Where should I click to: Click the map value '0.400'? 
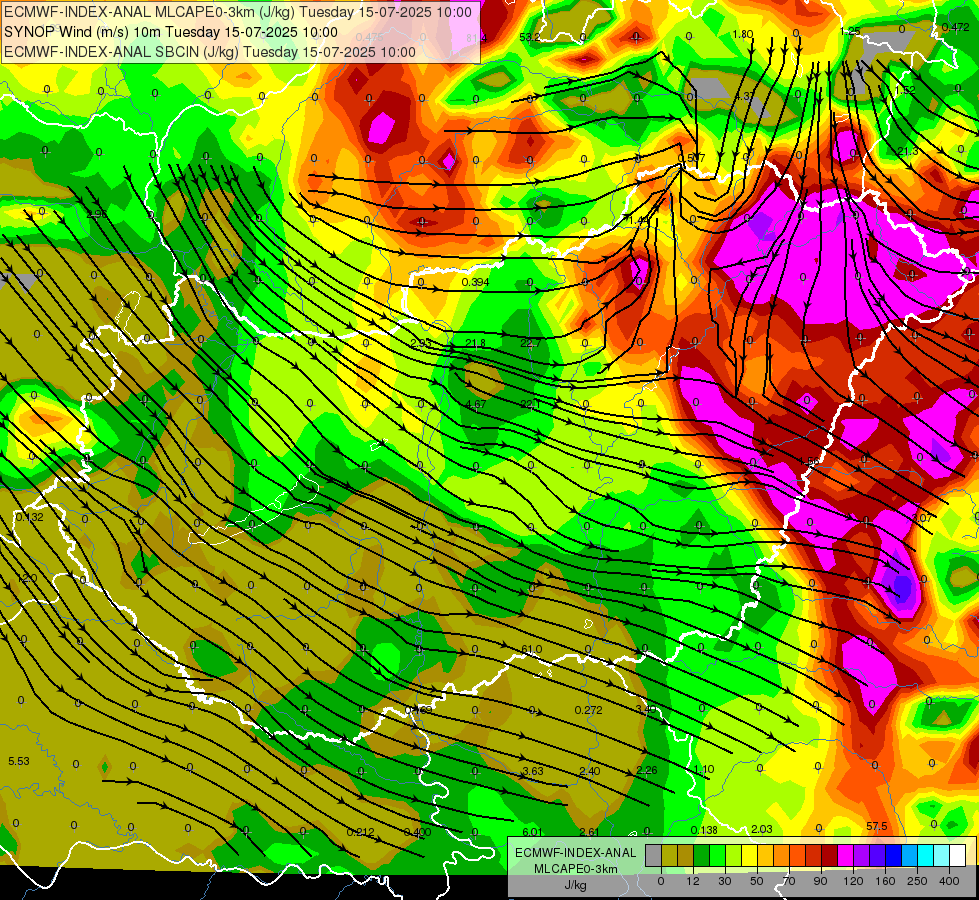click(418, 832)
